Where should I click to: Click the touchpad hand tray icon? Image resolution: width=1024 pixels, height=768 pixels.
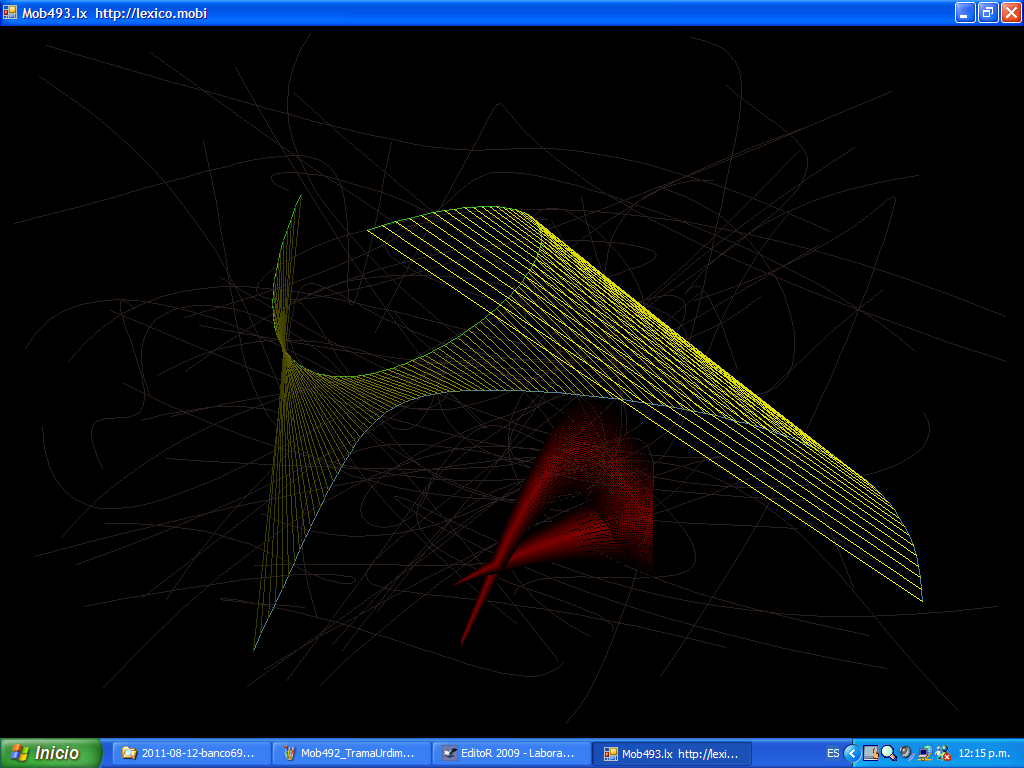(x=871, y=753)
